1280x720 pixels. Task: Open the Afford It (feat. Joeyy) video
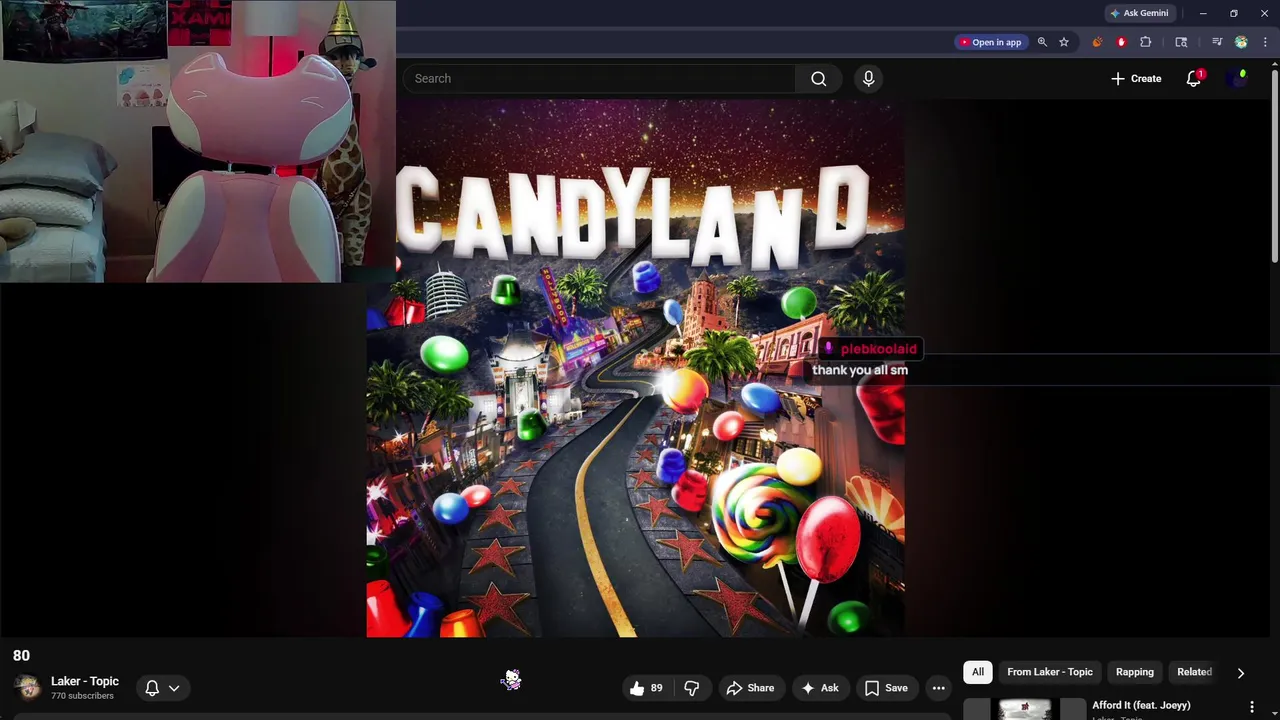[x=1141, y=706]
